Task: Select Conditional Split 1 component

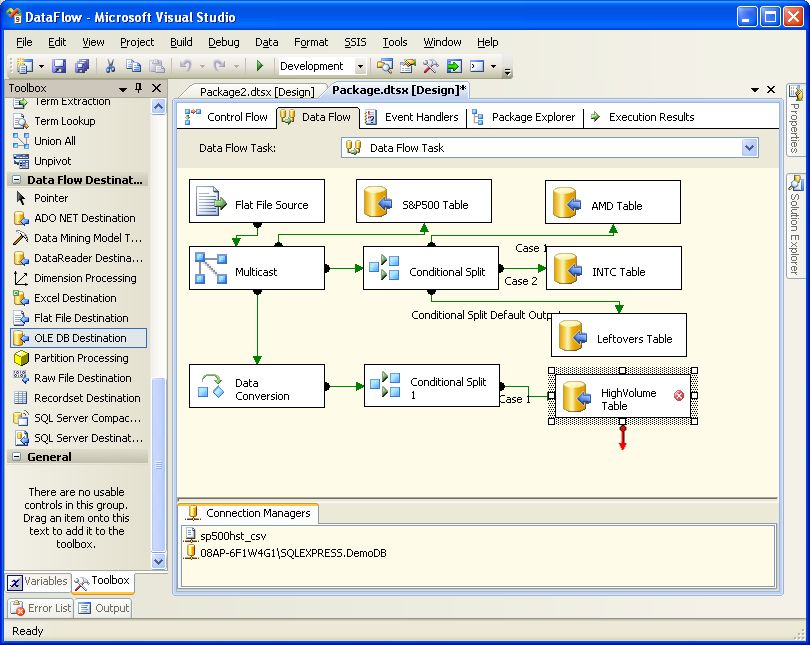Action: (432, 386)
